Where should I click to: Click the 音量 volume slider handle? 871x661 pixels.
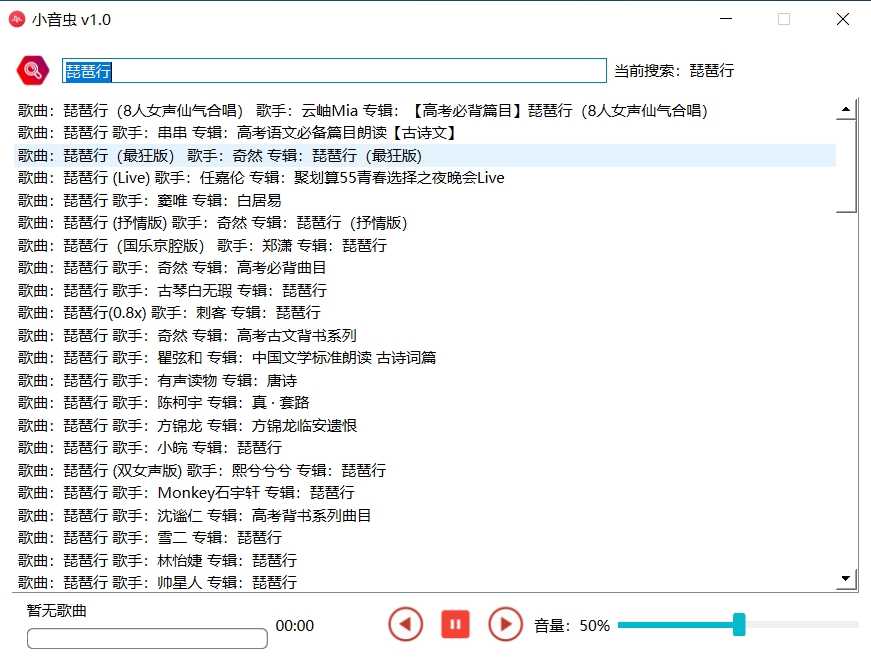[739, 624]
